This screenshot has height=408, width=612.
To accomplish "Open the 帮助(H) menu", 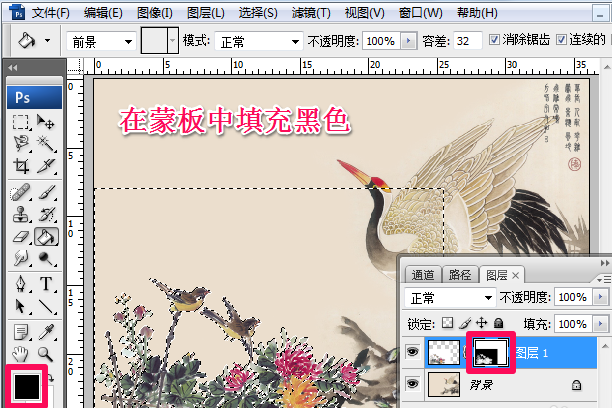I will coord(477,13).
